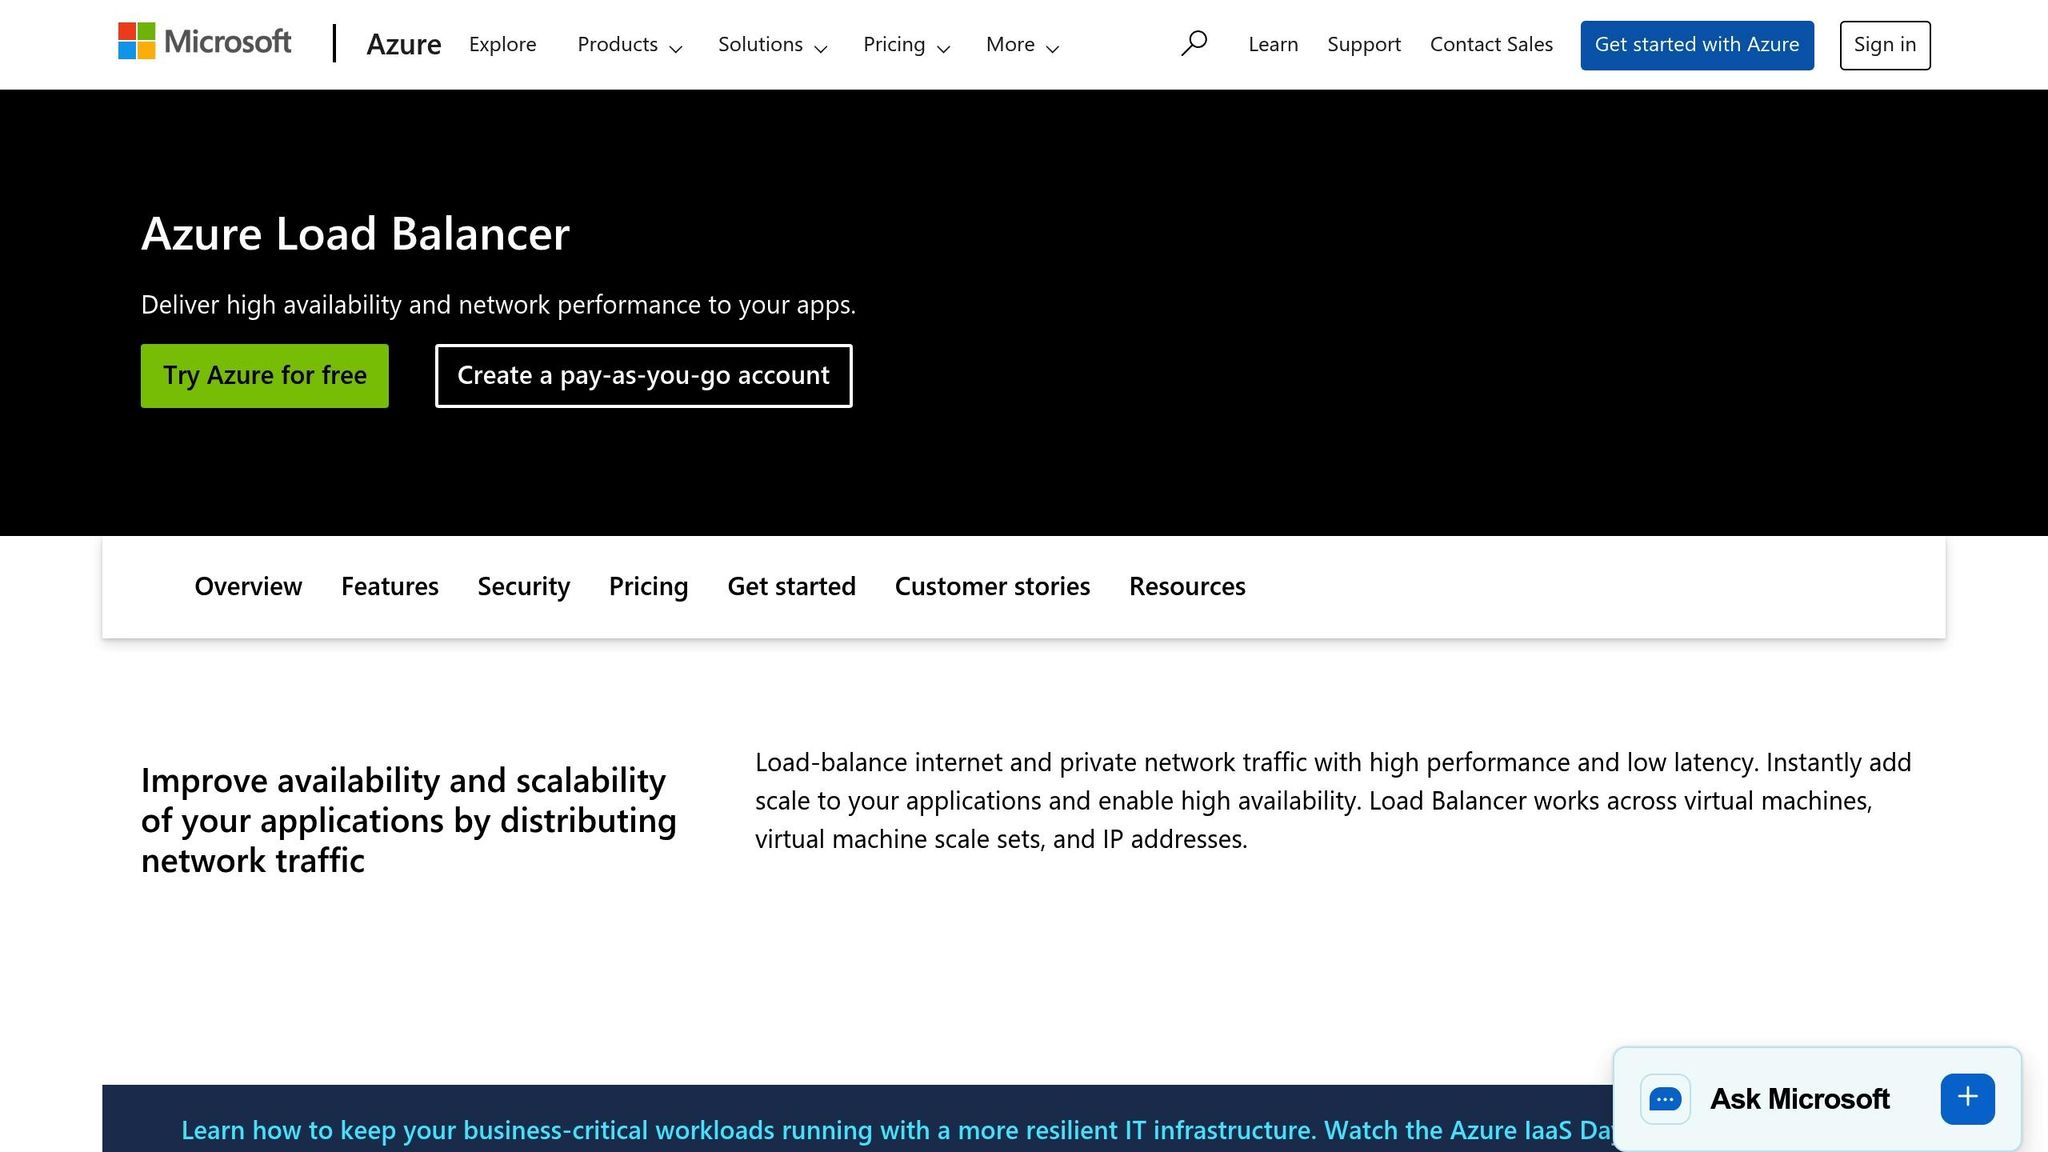The height and width of the screenshot is (1152, 2048).
Task: Click the Microsoft logo
Action: pyautogui.click(x=204, y=42)
